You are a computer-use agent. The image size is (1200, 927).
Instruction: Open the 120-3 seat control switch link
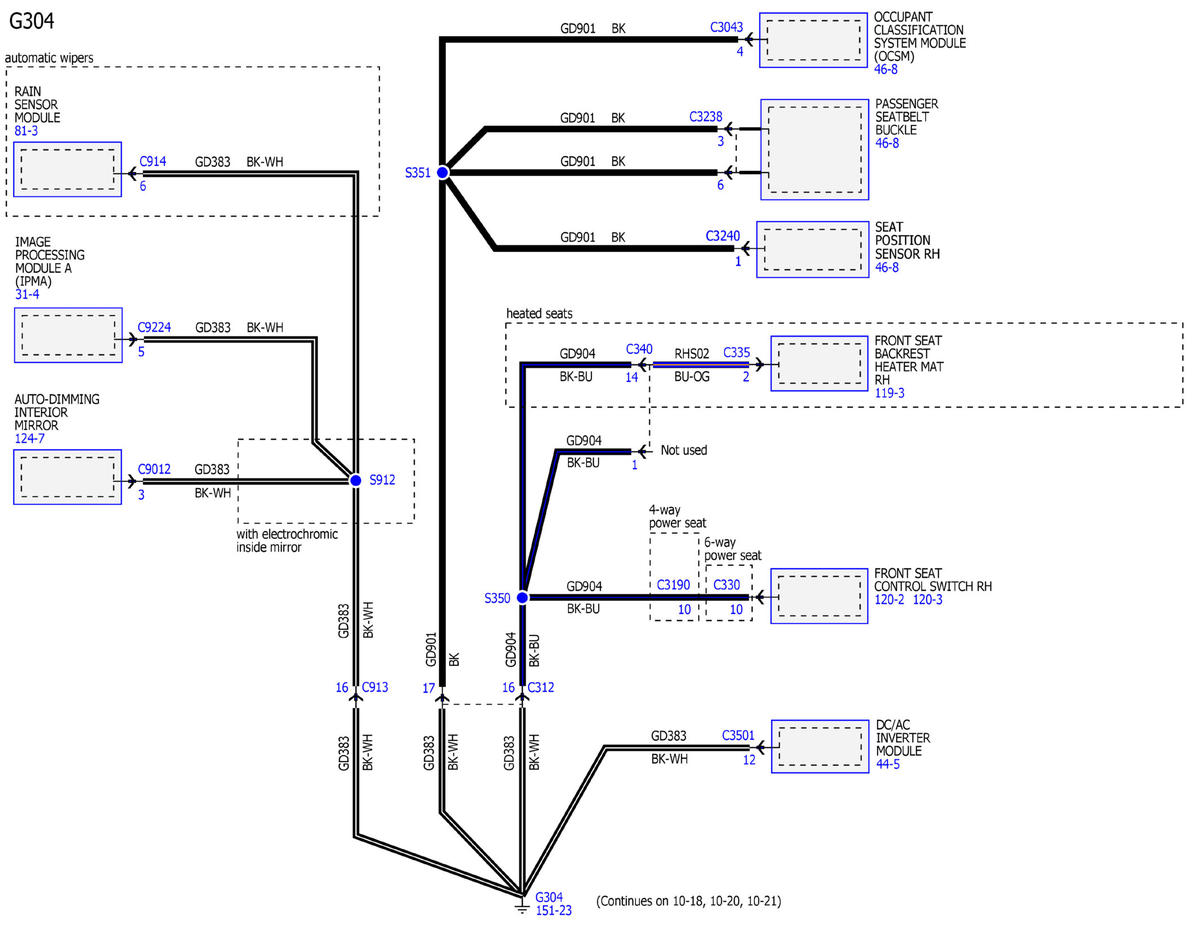(x=929, y=600)
